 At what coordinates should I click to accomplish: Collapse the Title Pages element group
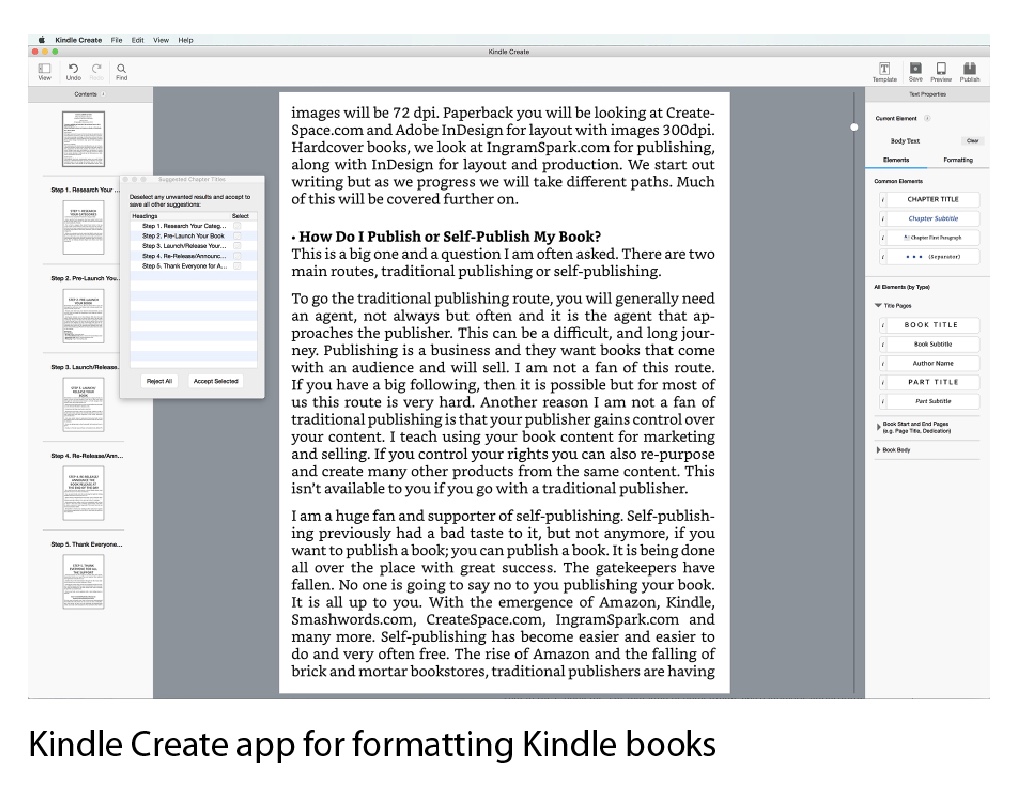coord(876,306)
